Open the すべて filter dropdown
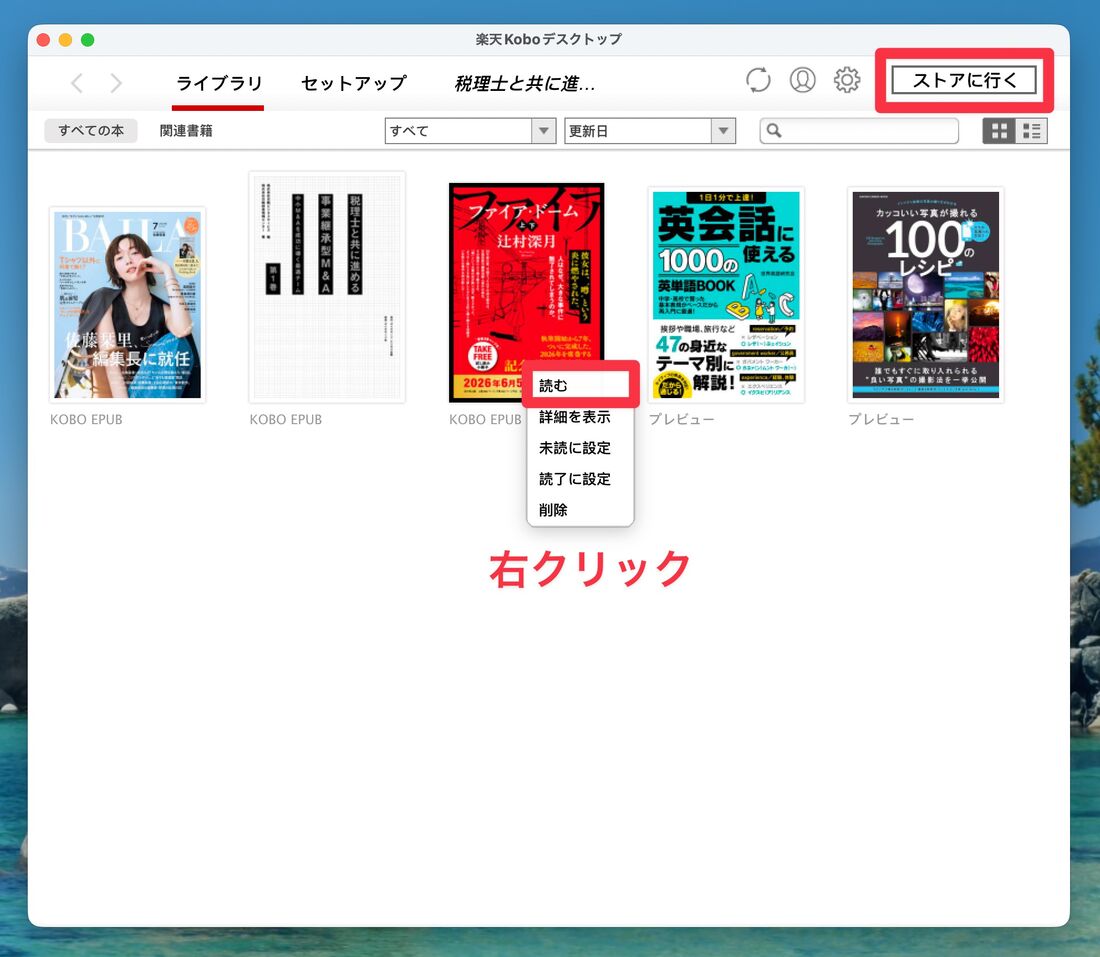 click(470, 131)
